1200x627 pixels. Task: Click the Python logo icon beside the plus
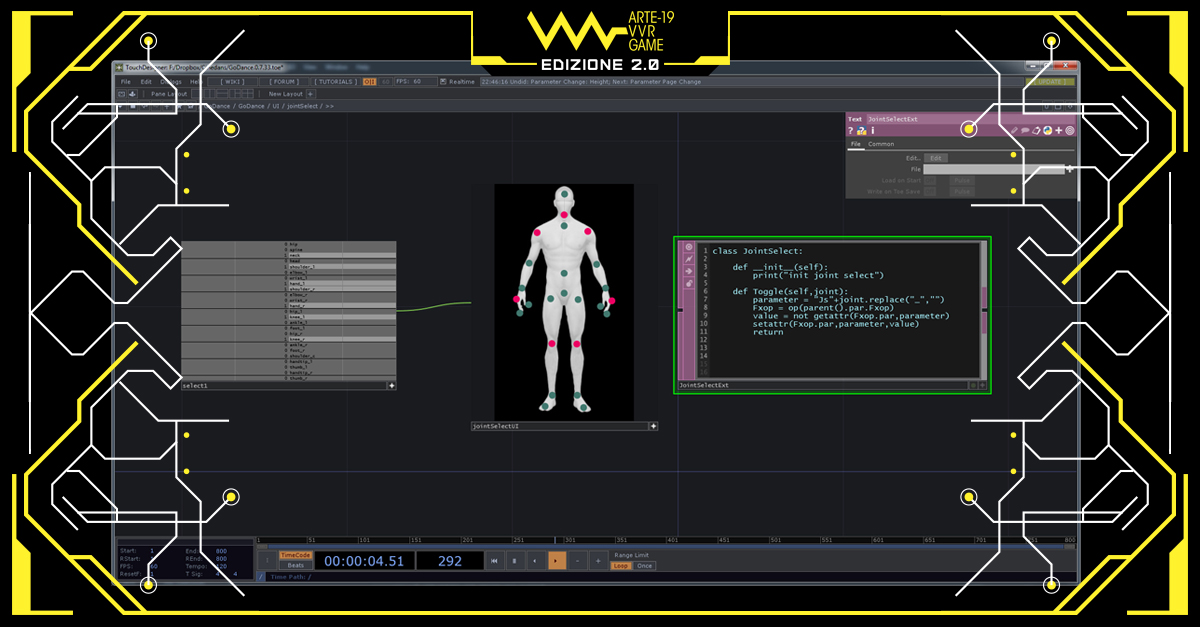[x=1047, y=130]
